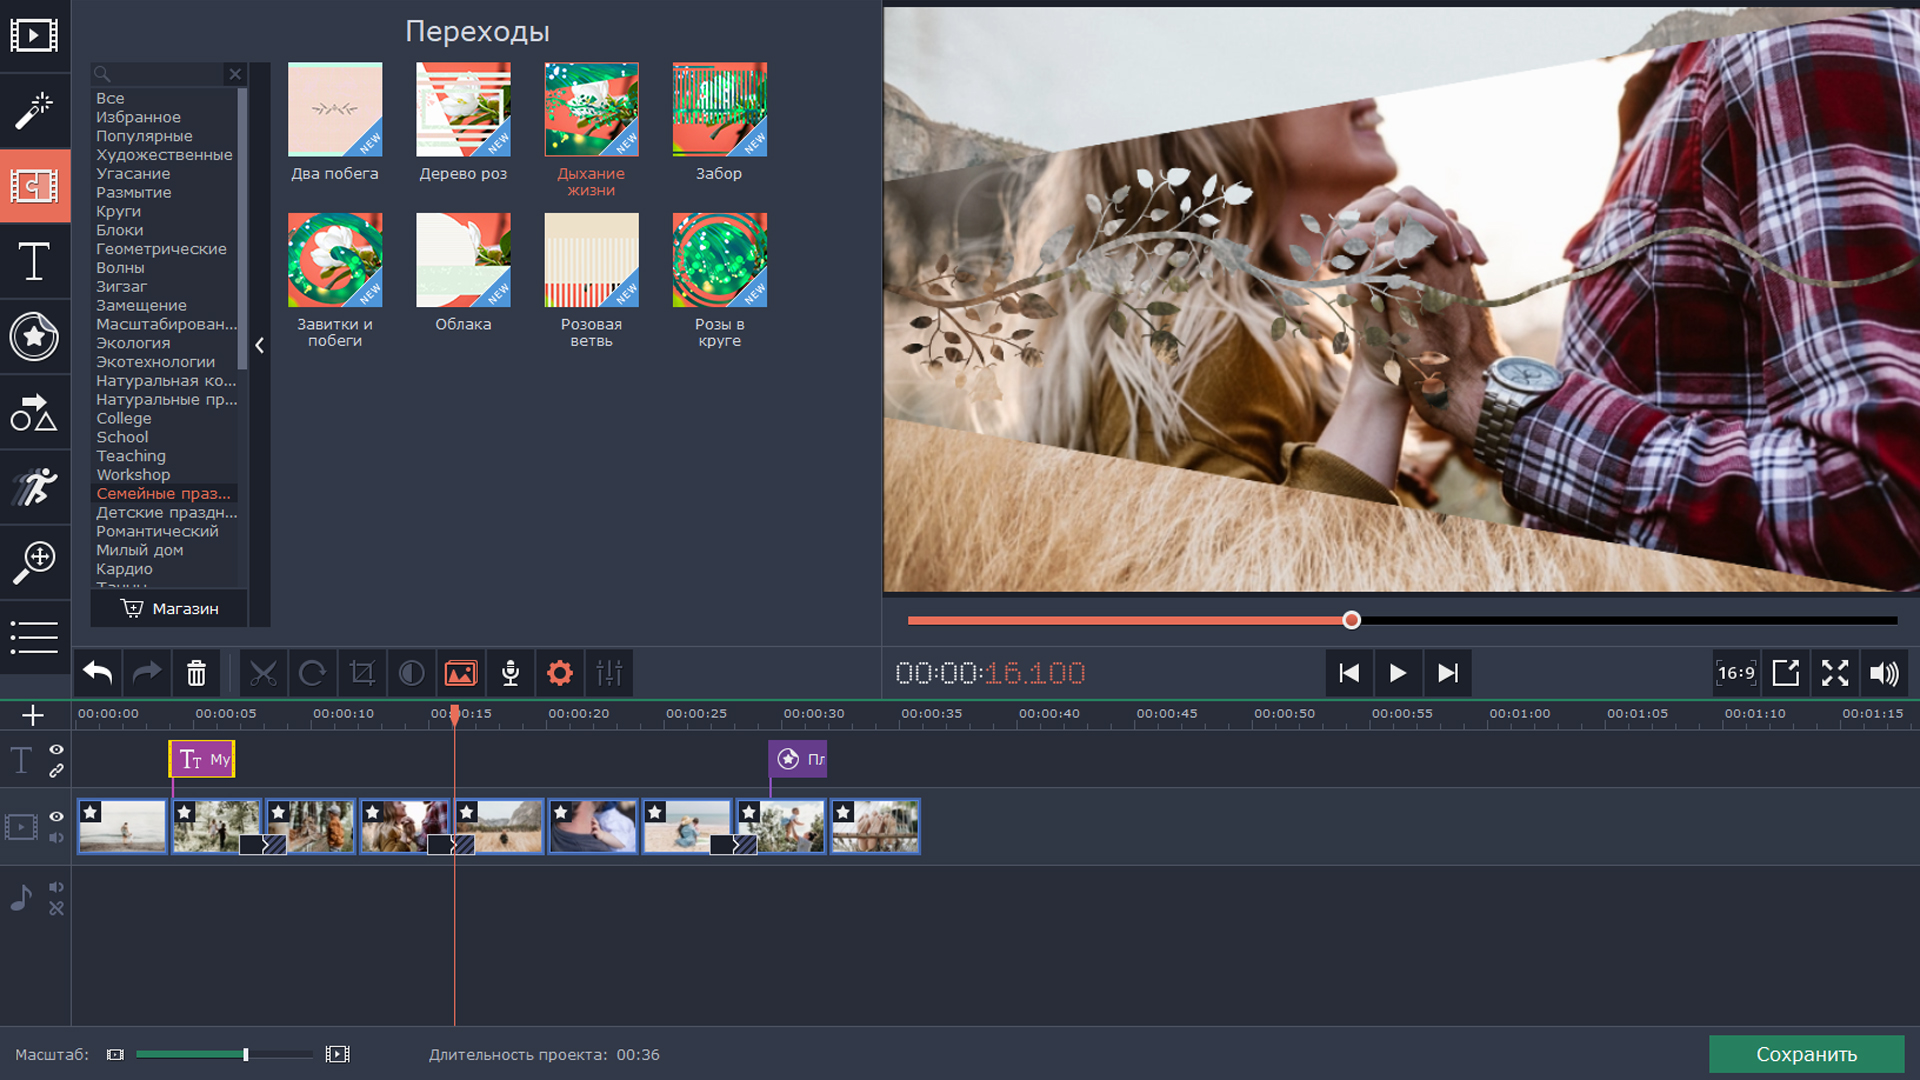The image size is (1920, 1080).
Task: Collapse the transitions category list
Action: coord(259,345)
